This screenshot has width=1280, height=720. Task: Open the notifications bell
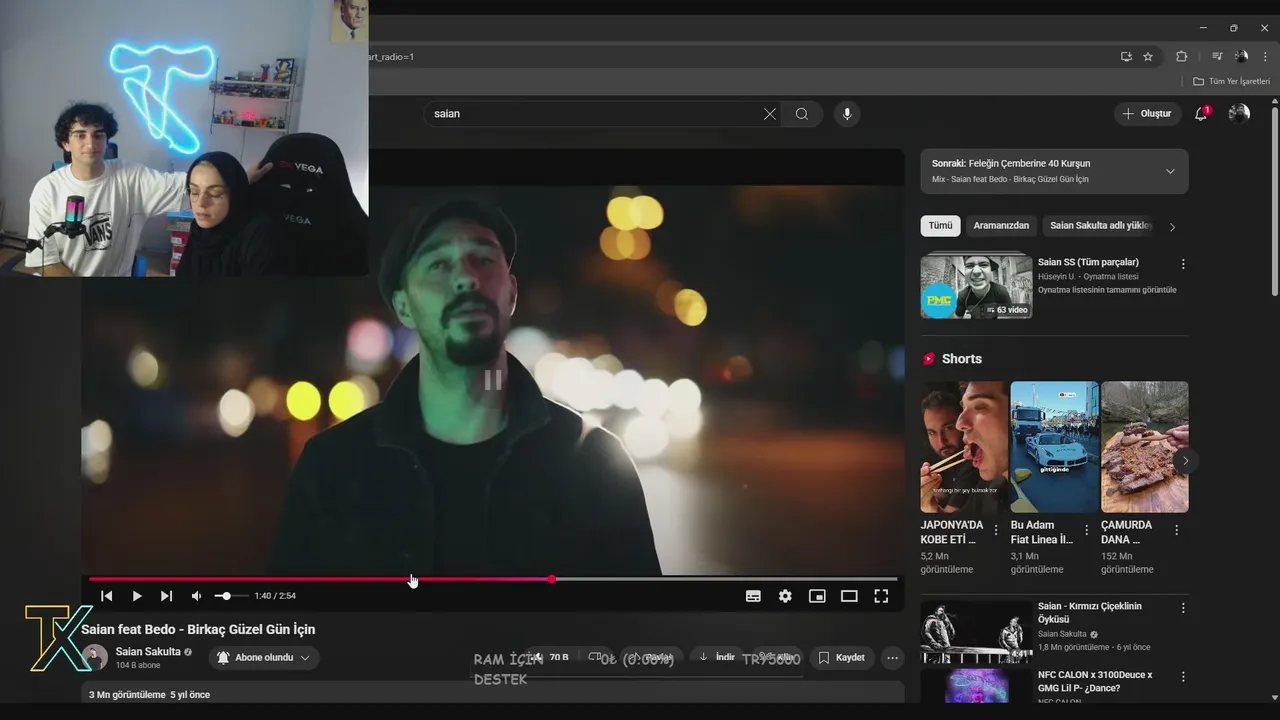point(1201,114)
